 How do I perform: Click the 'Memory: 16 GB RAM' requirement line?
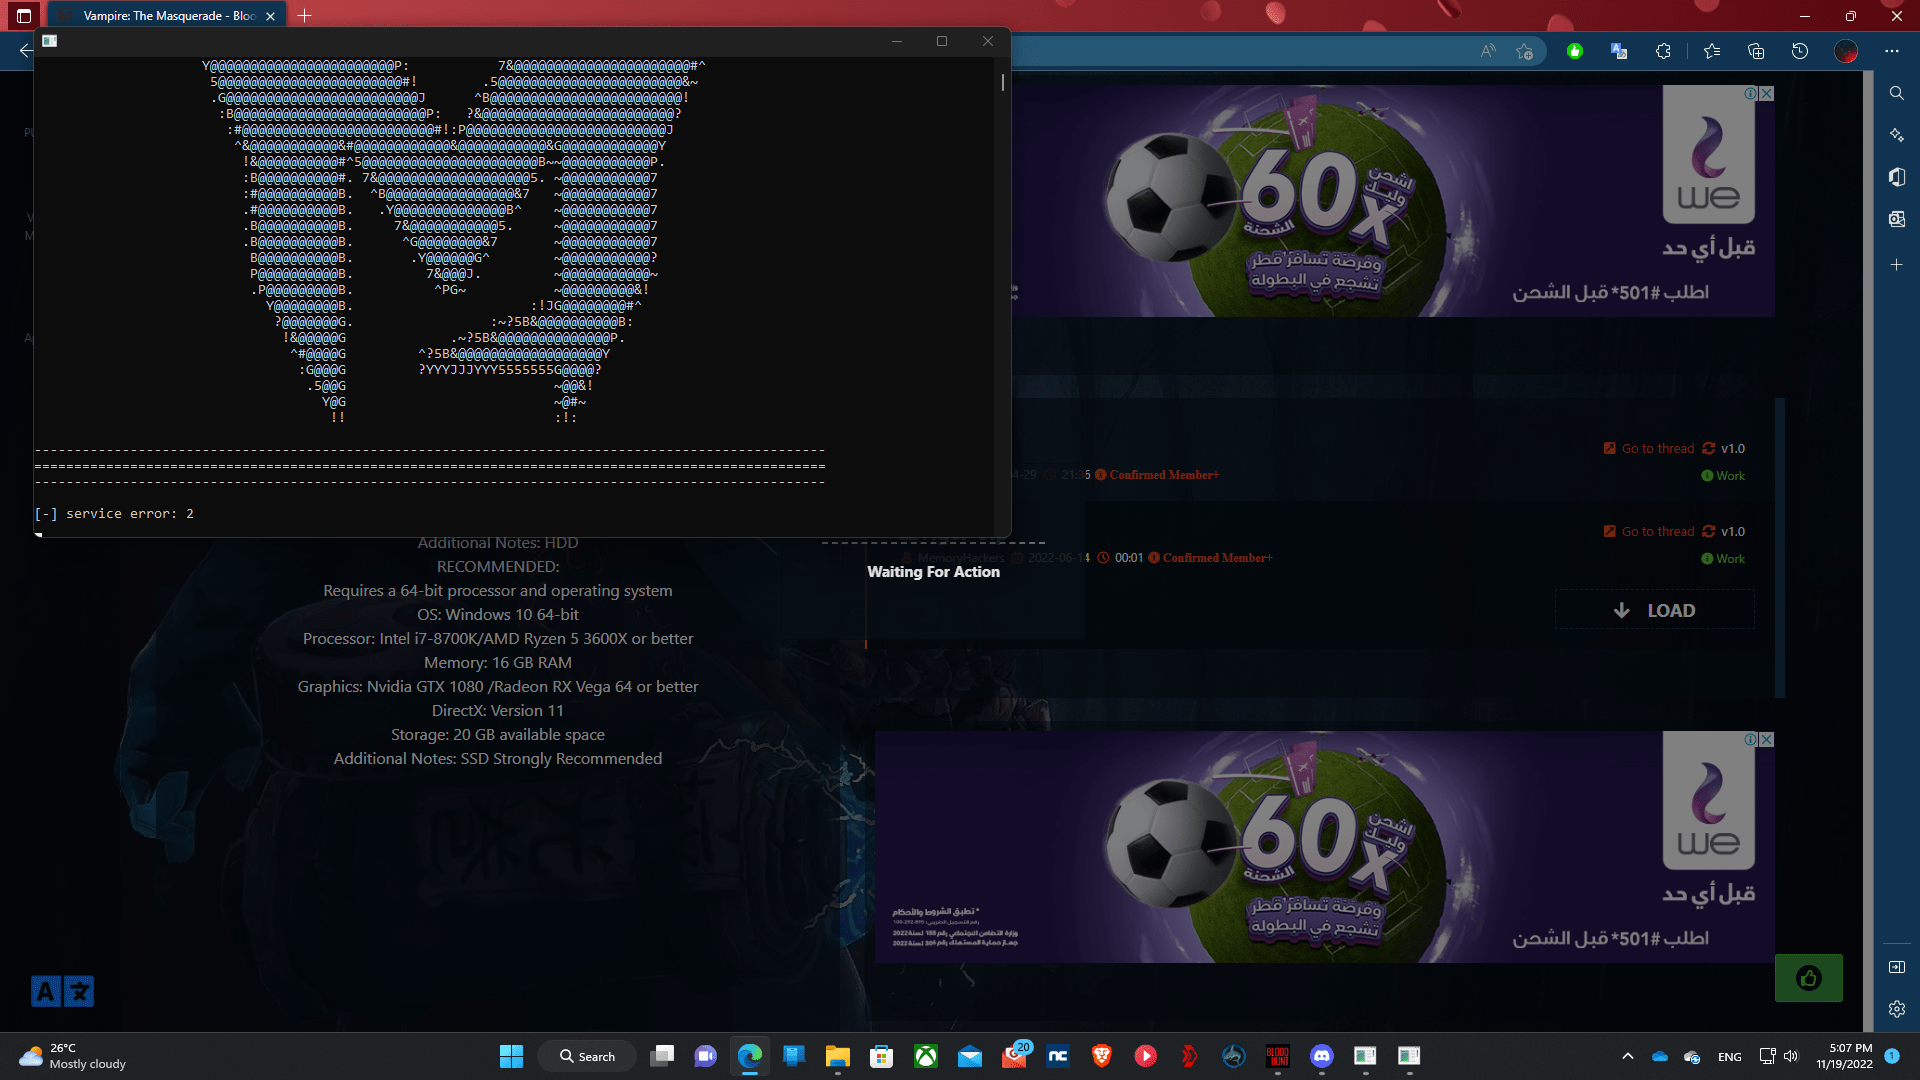tap(498, 662)
